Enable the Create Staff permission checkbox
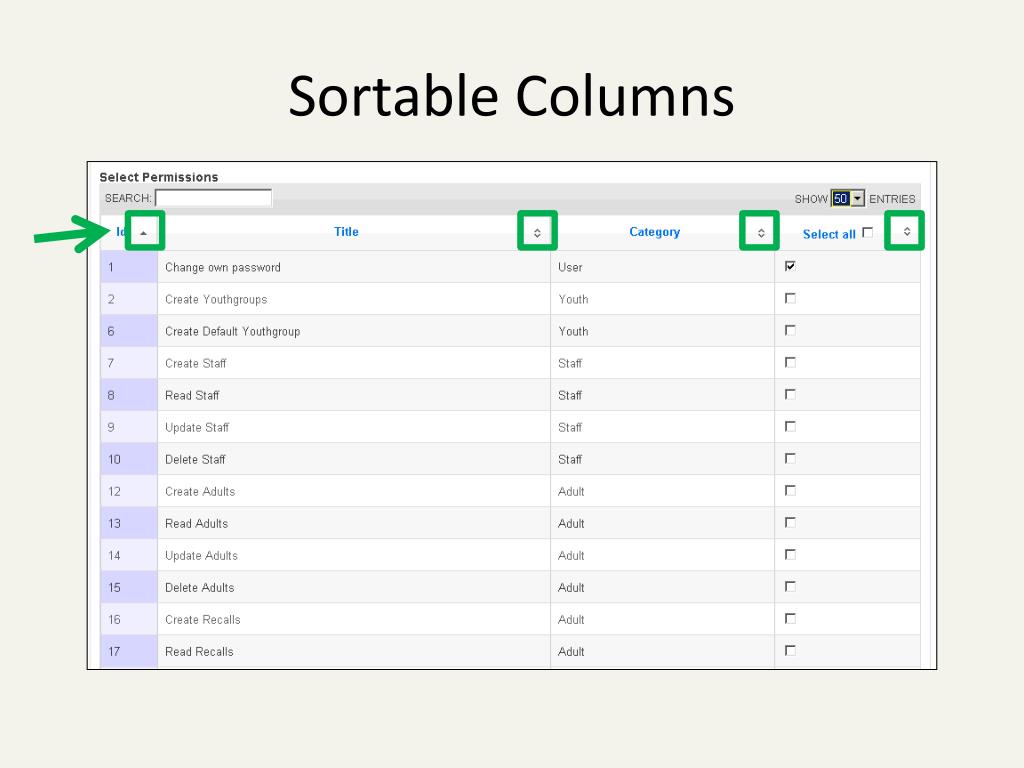This screenshot has height=768, width=1024. coord(790,362)
